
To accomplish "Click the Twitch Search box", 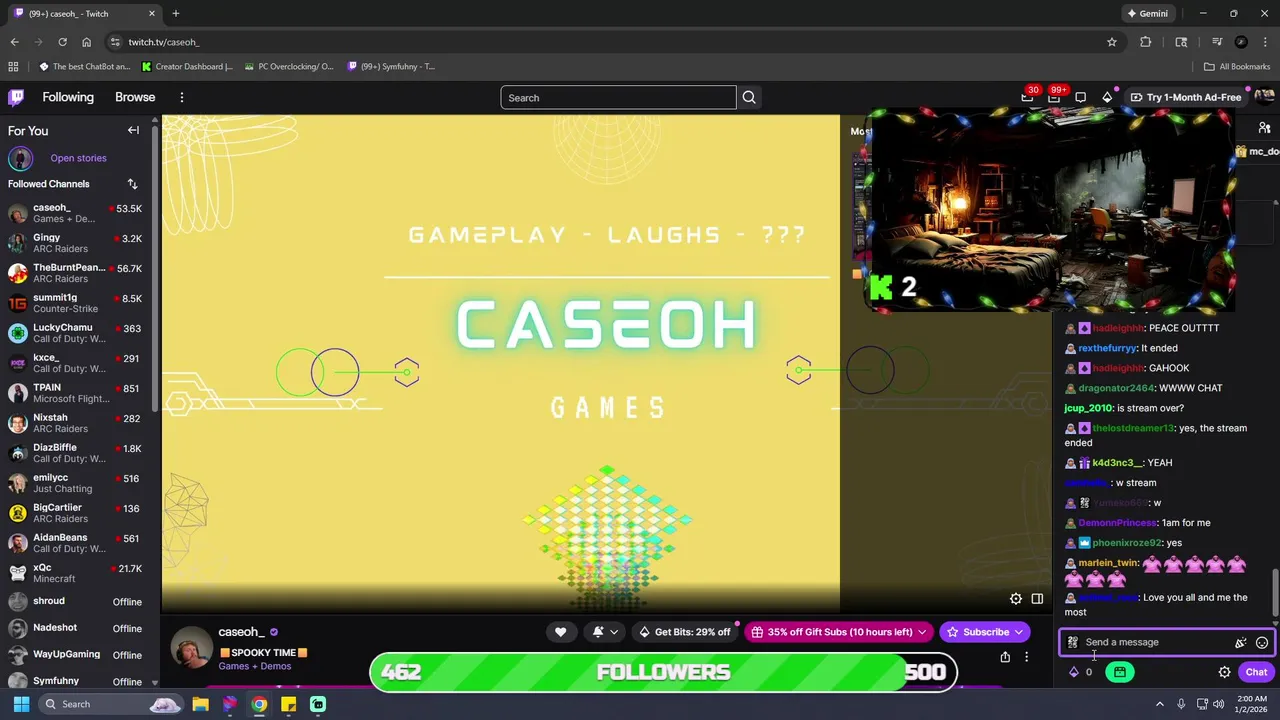I will [x=618, y=97].
